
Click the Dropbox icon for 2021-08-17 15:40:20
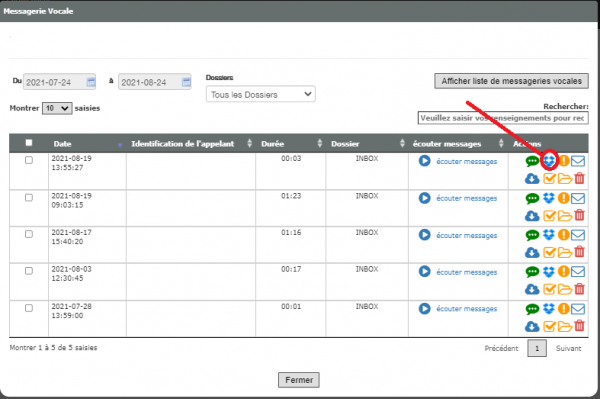(549, 235)
